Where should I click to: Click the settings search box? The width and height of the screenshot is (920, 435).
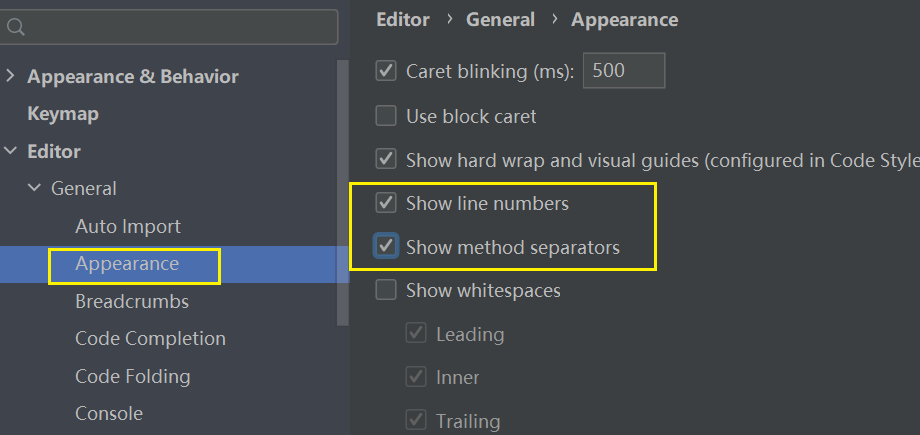pyautogui.click(x=180, y=28)
